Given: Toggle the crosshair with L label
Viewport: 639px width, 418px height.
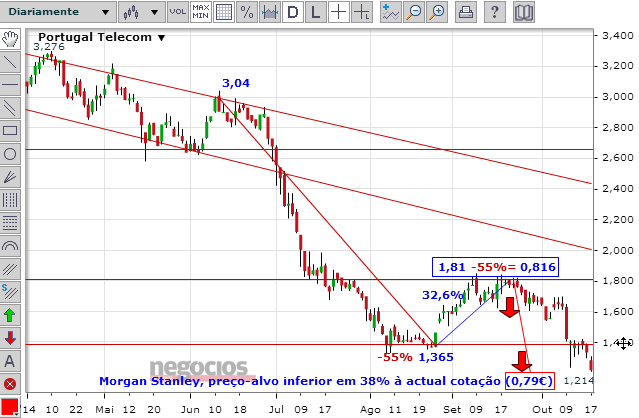Looking at the screenshot, I should click(x=361, y=12).
